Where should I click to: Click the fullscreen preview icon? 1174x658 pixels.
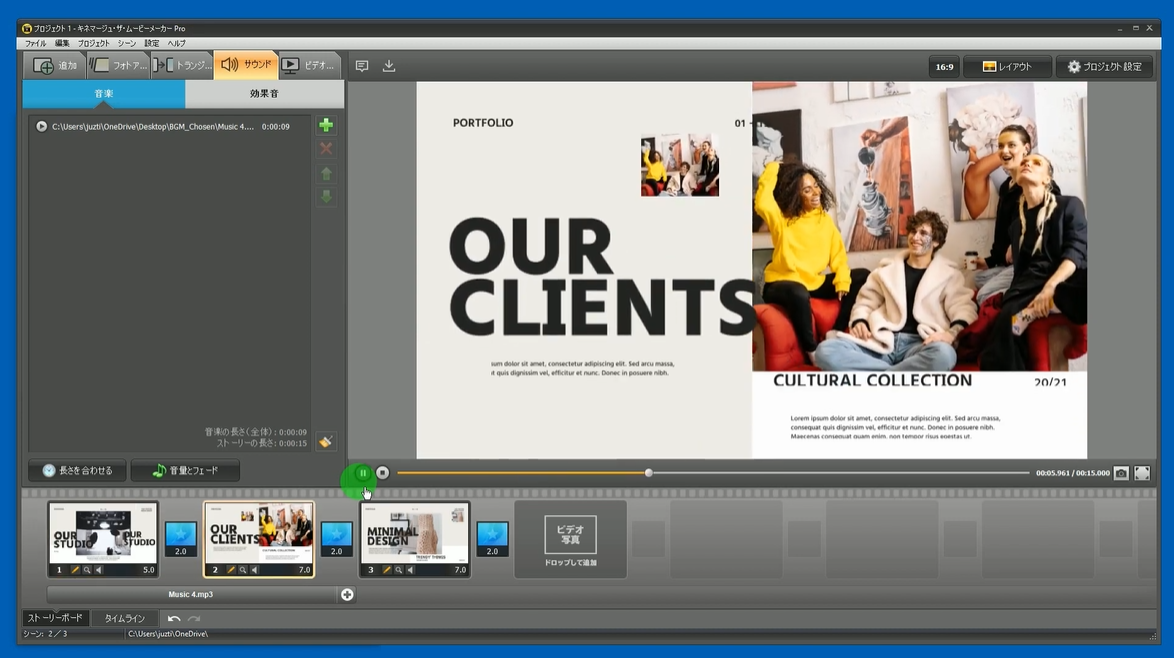tap(1142, 473)
